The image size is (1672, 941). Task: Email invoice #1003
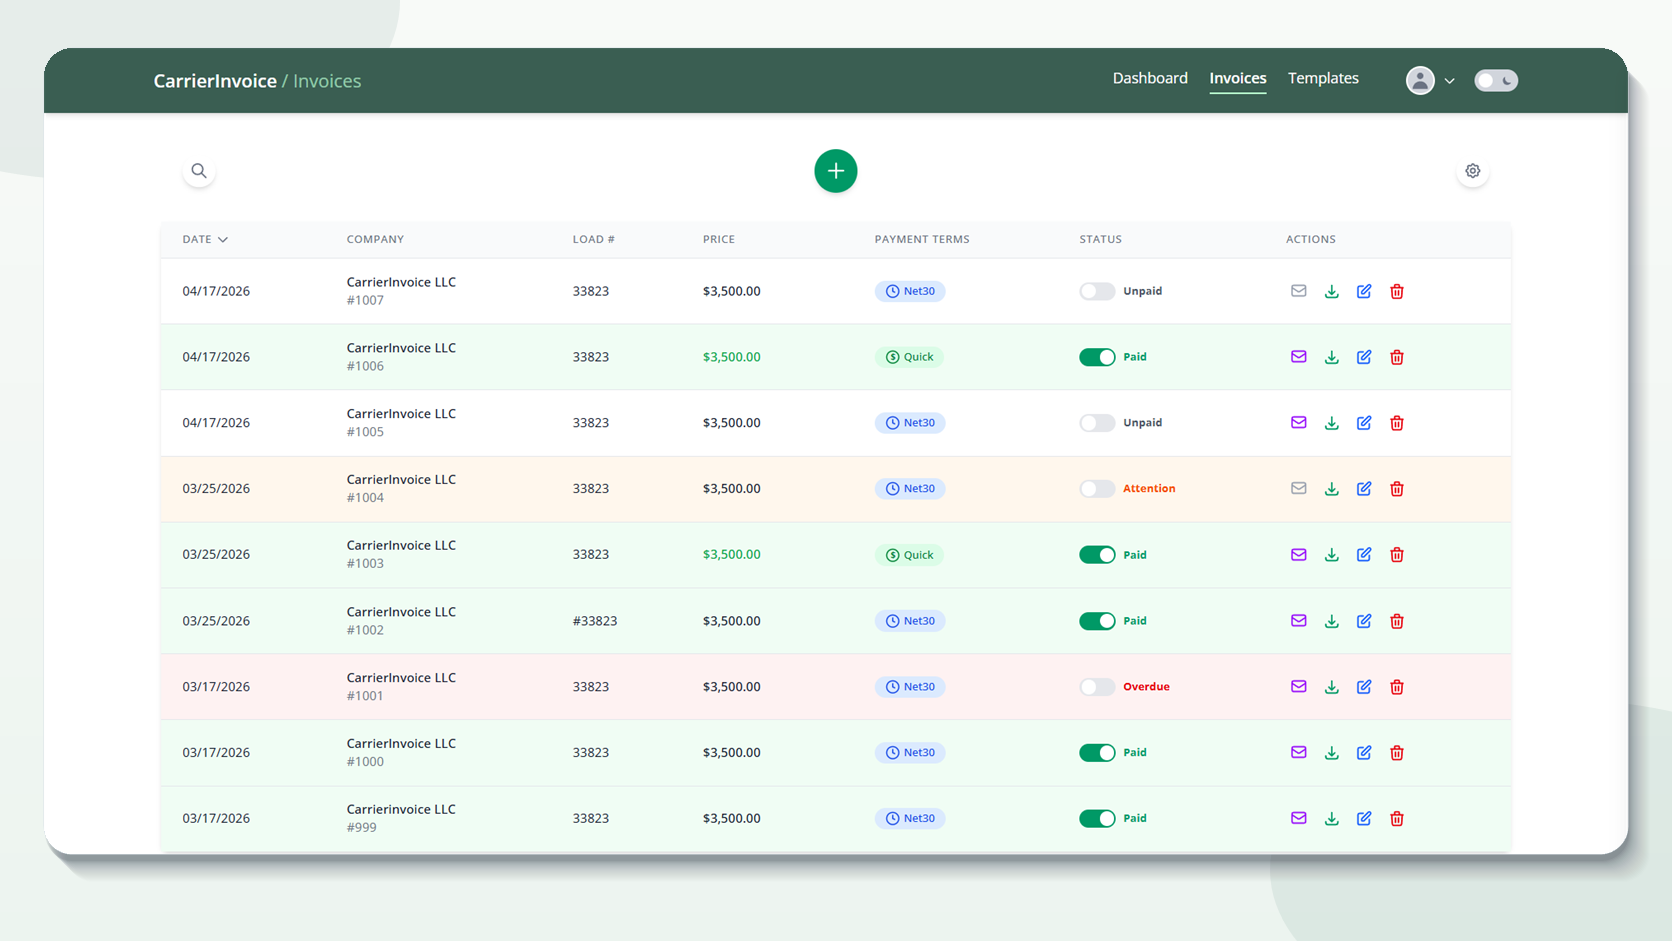point(1299,555)
